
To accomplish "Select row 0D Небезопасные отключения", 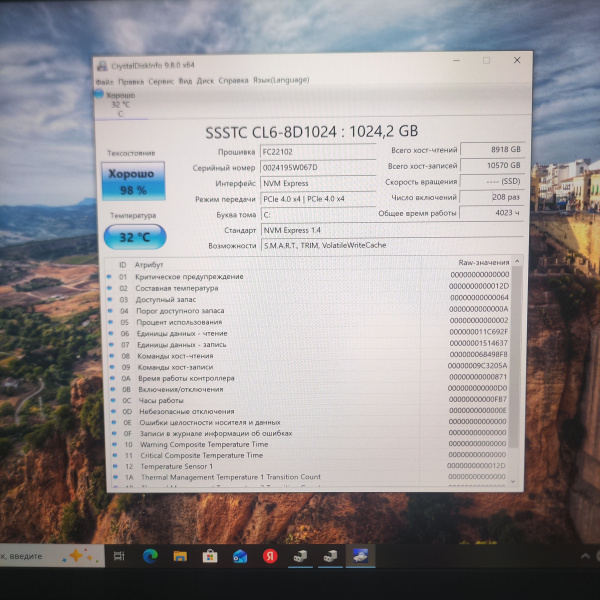I will point(310,411).
